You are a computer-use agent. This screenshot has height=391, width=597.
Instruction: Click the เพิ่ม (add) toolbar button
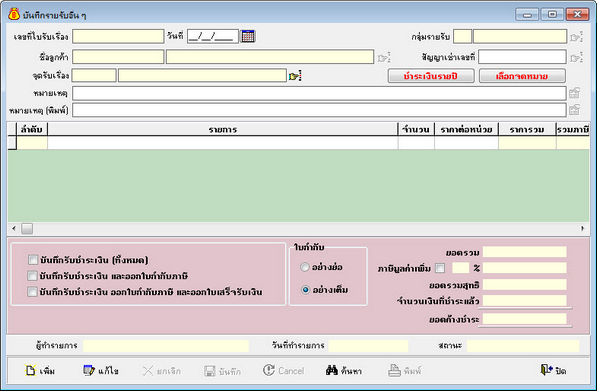(x=40, y=370)
